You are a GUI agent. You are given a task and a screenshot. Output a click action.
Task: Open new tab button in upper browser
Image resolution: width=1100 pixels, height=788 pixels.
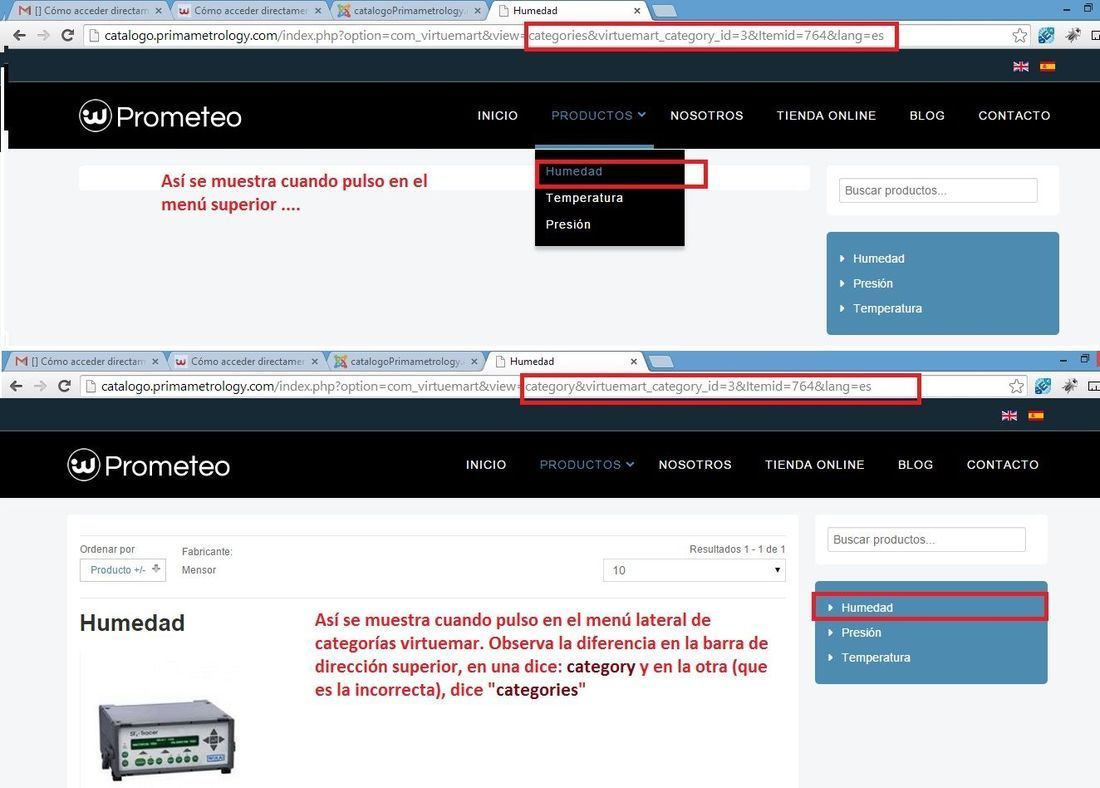click(664, 11)
